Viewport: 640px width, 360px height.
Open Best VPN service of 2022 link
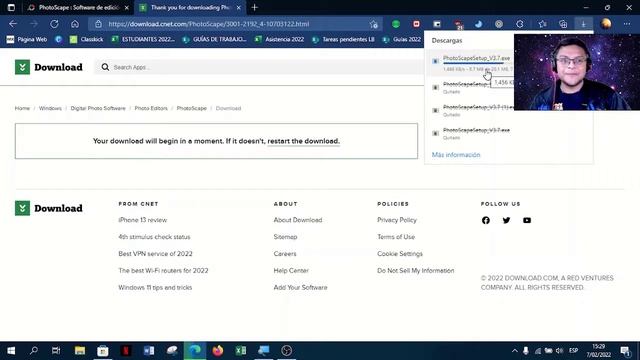click(155, 253)
